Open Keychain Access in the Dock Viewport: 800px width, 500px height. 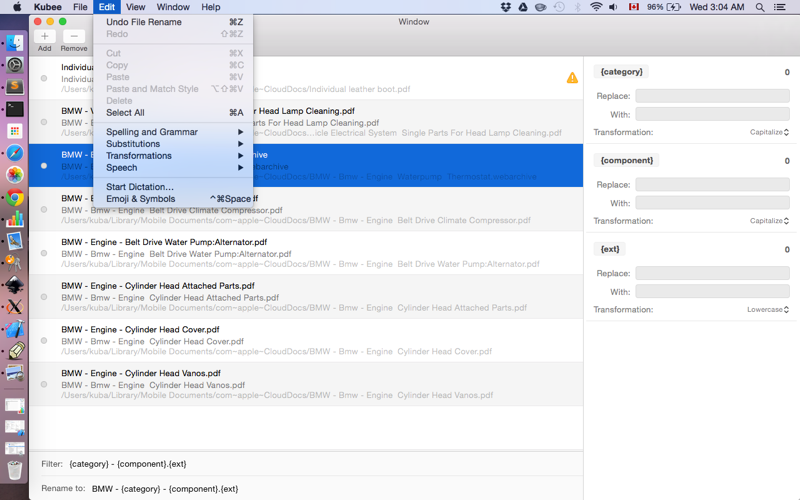pyautogui.click(x=14, y=263)
